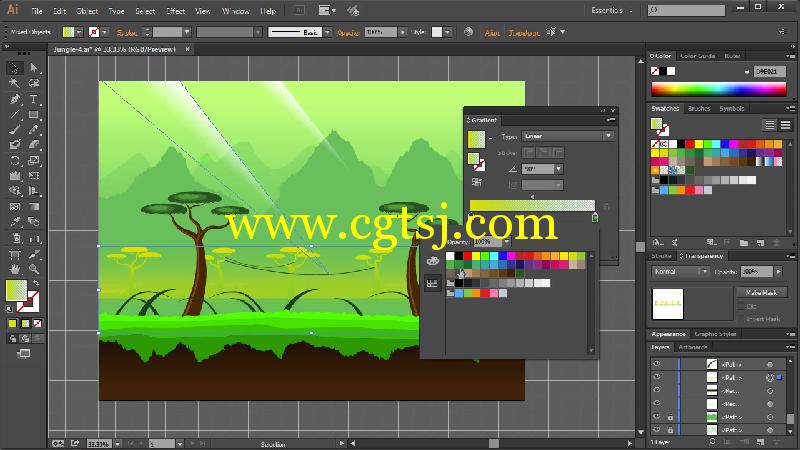Select the Lasso tool
The image size is (800, 450).
pyautogui.click(x=34, y=83)
